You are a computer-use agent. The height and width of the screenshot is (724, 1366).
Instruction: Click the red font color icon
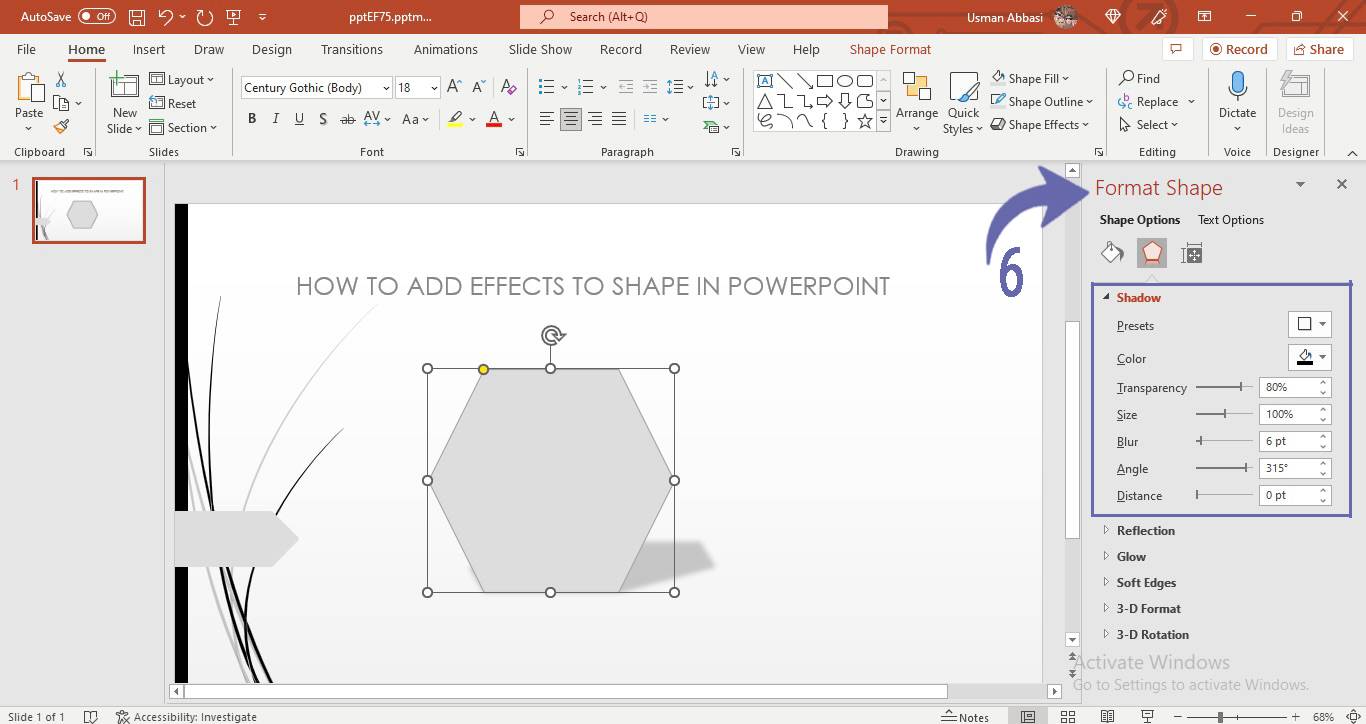(493, 119)
